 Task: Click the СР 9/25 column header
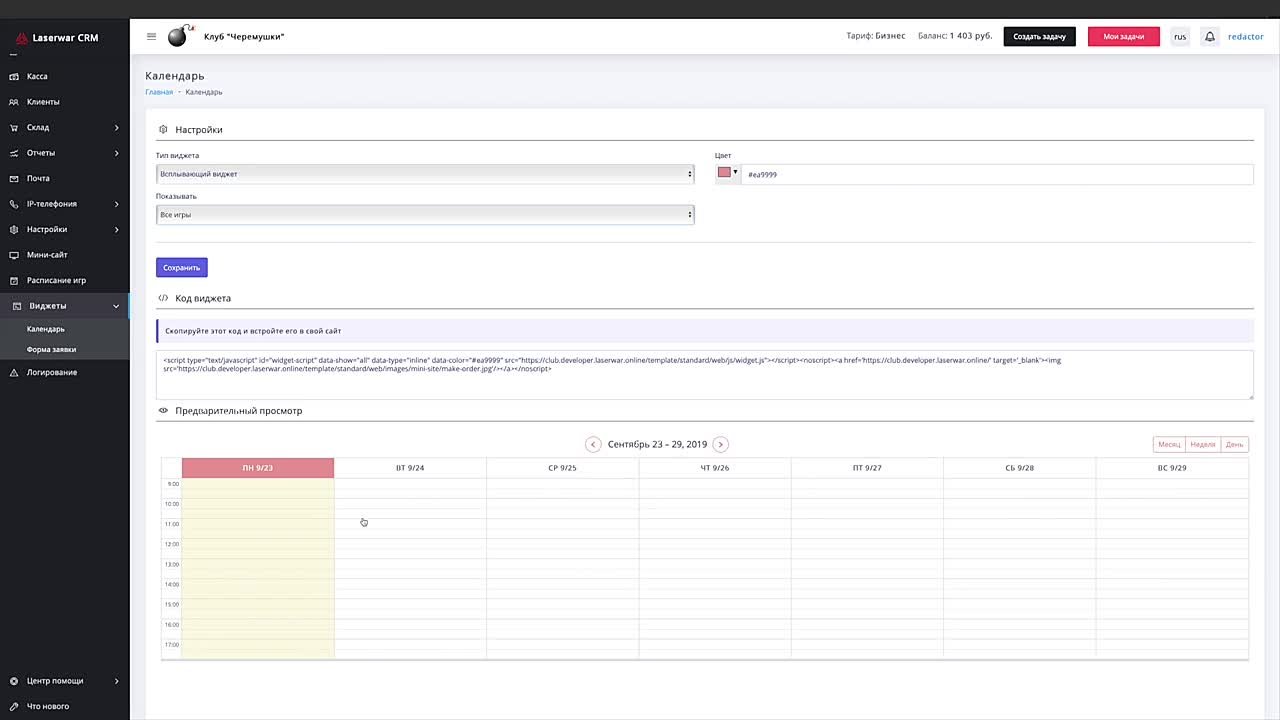pyautogui.click(x=562, y=468)
